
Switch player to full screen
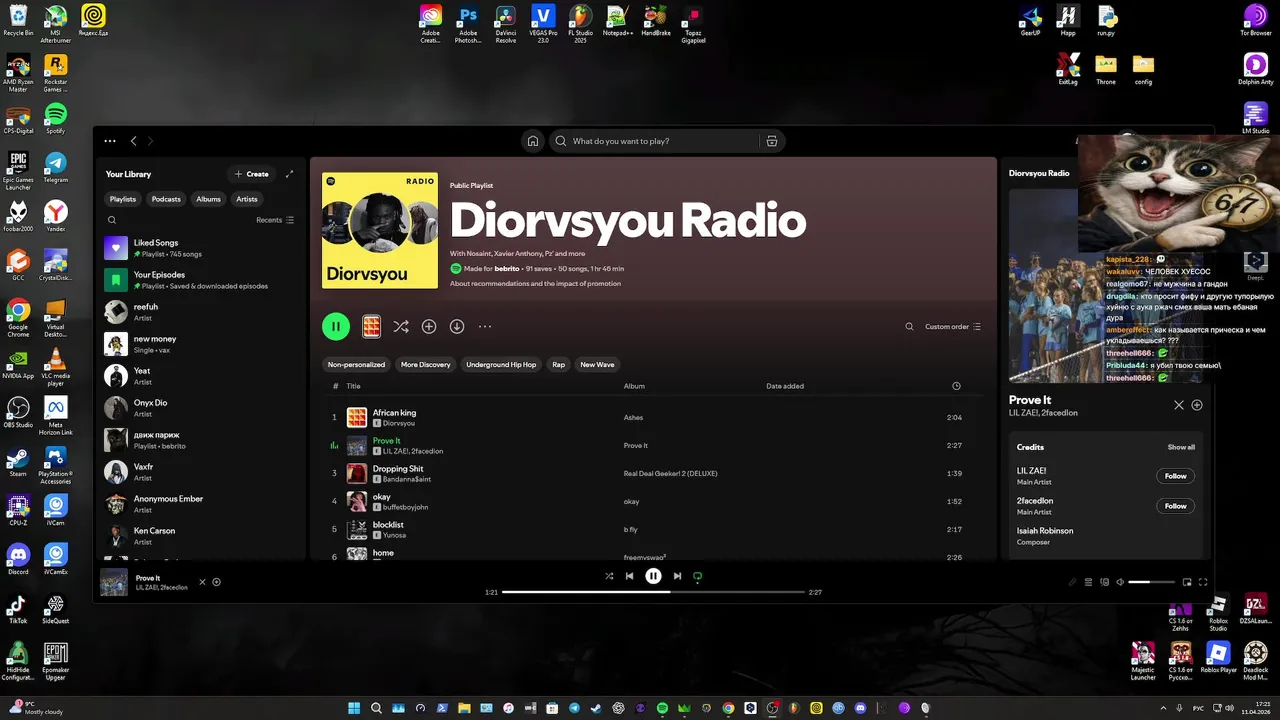(x=1203, y=582)
